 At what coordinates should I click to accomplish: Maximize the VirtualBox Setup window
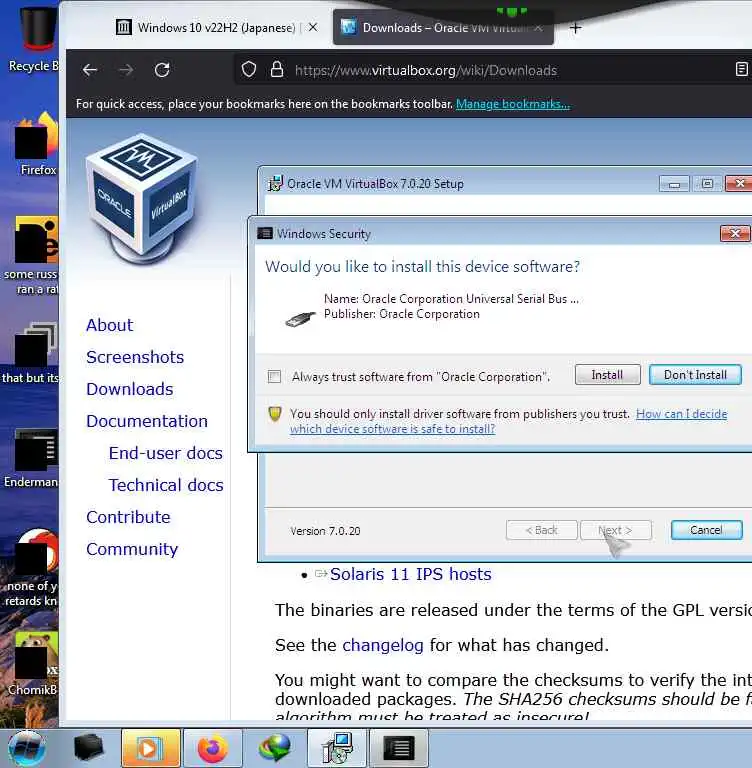[707, 184]
